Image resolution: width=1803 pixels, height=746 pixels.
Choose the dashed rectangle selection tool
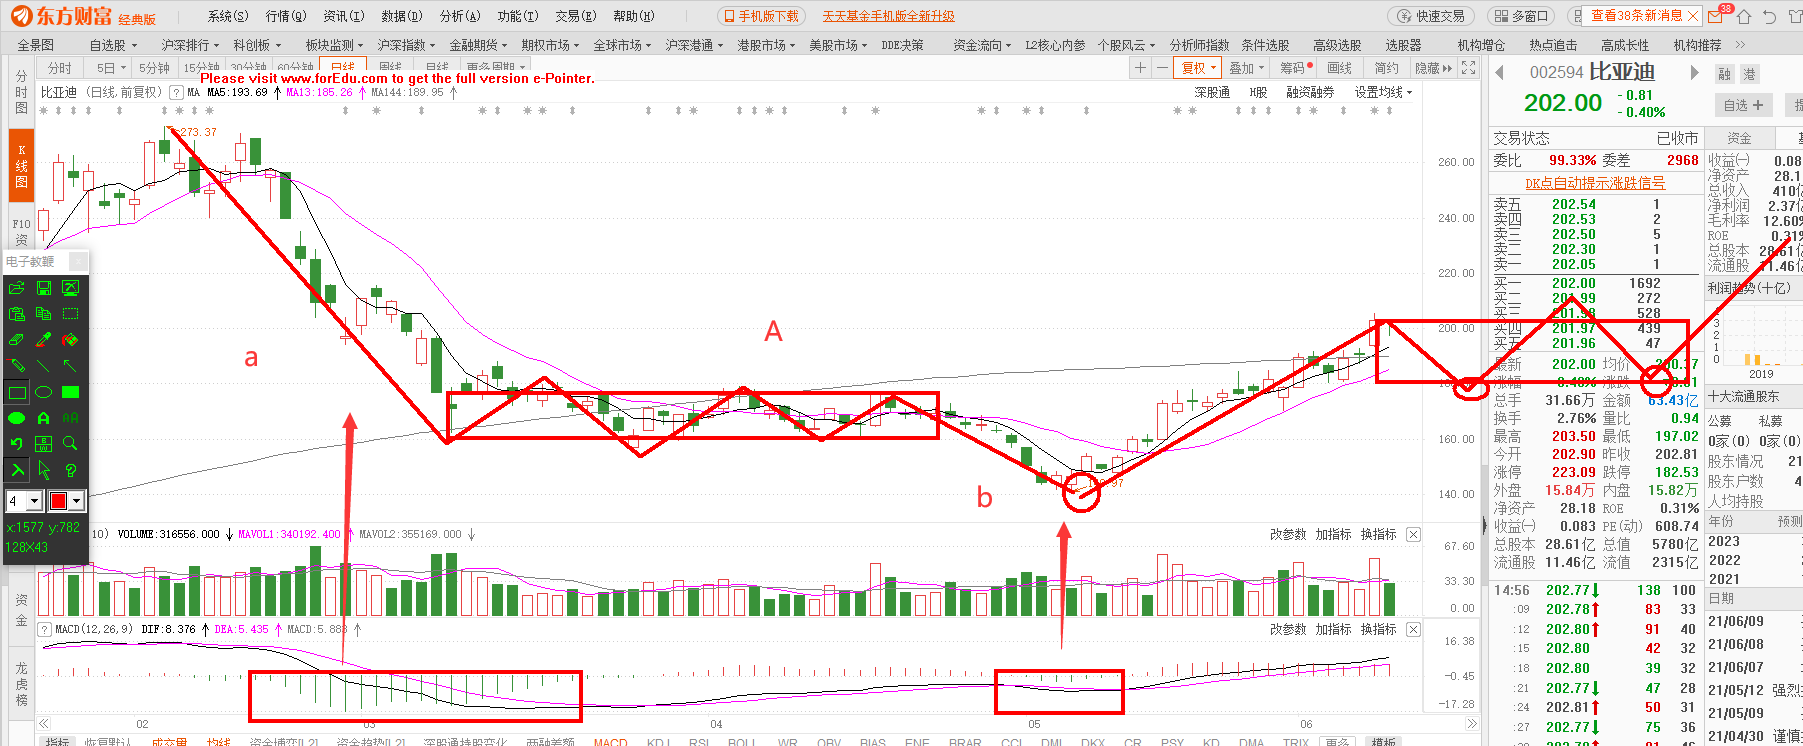point(70,314)
